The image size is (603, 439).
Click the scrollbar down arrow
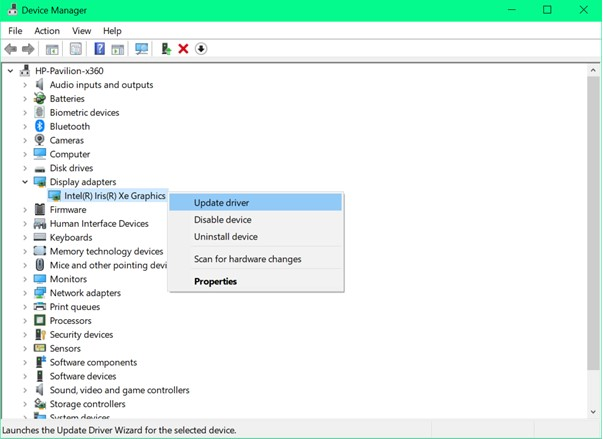[x=593, y=412]
